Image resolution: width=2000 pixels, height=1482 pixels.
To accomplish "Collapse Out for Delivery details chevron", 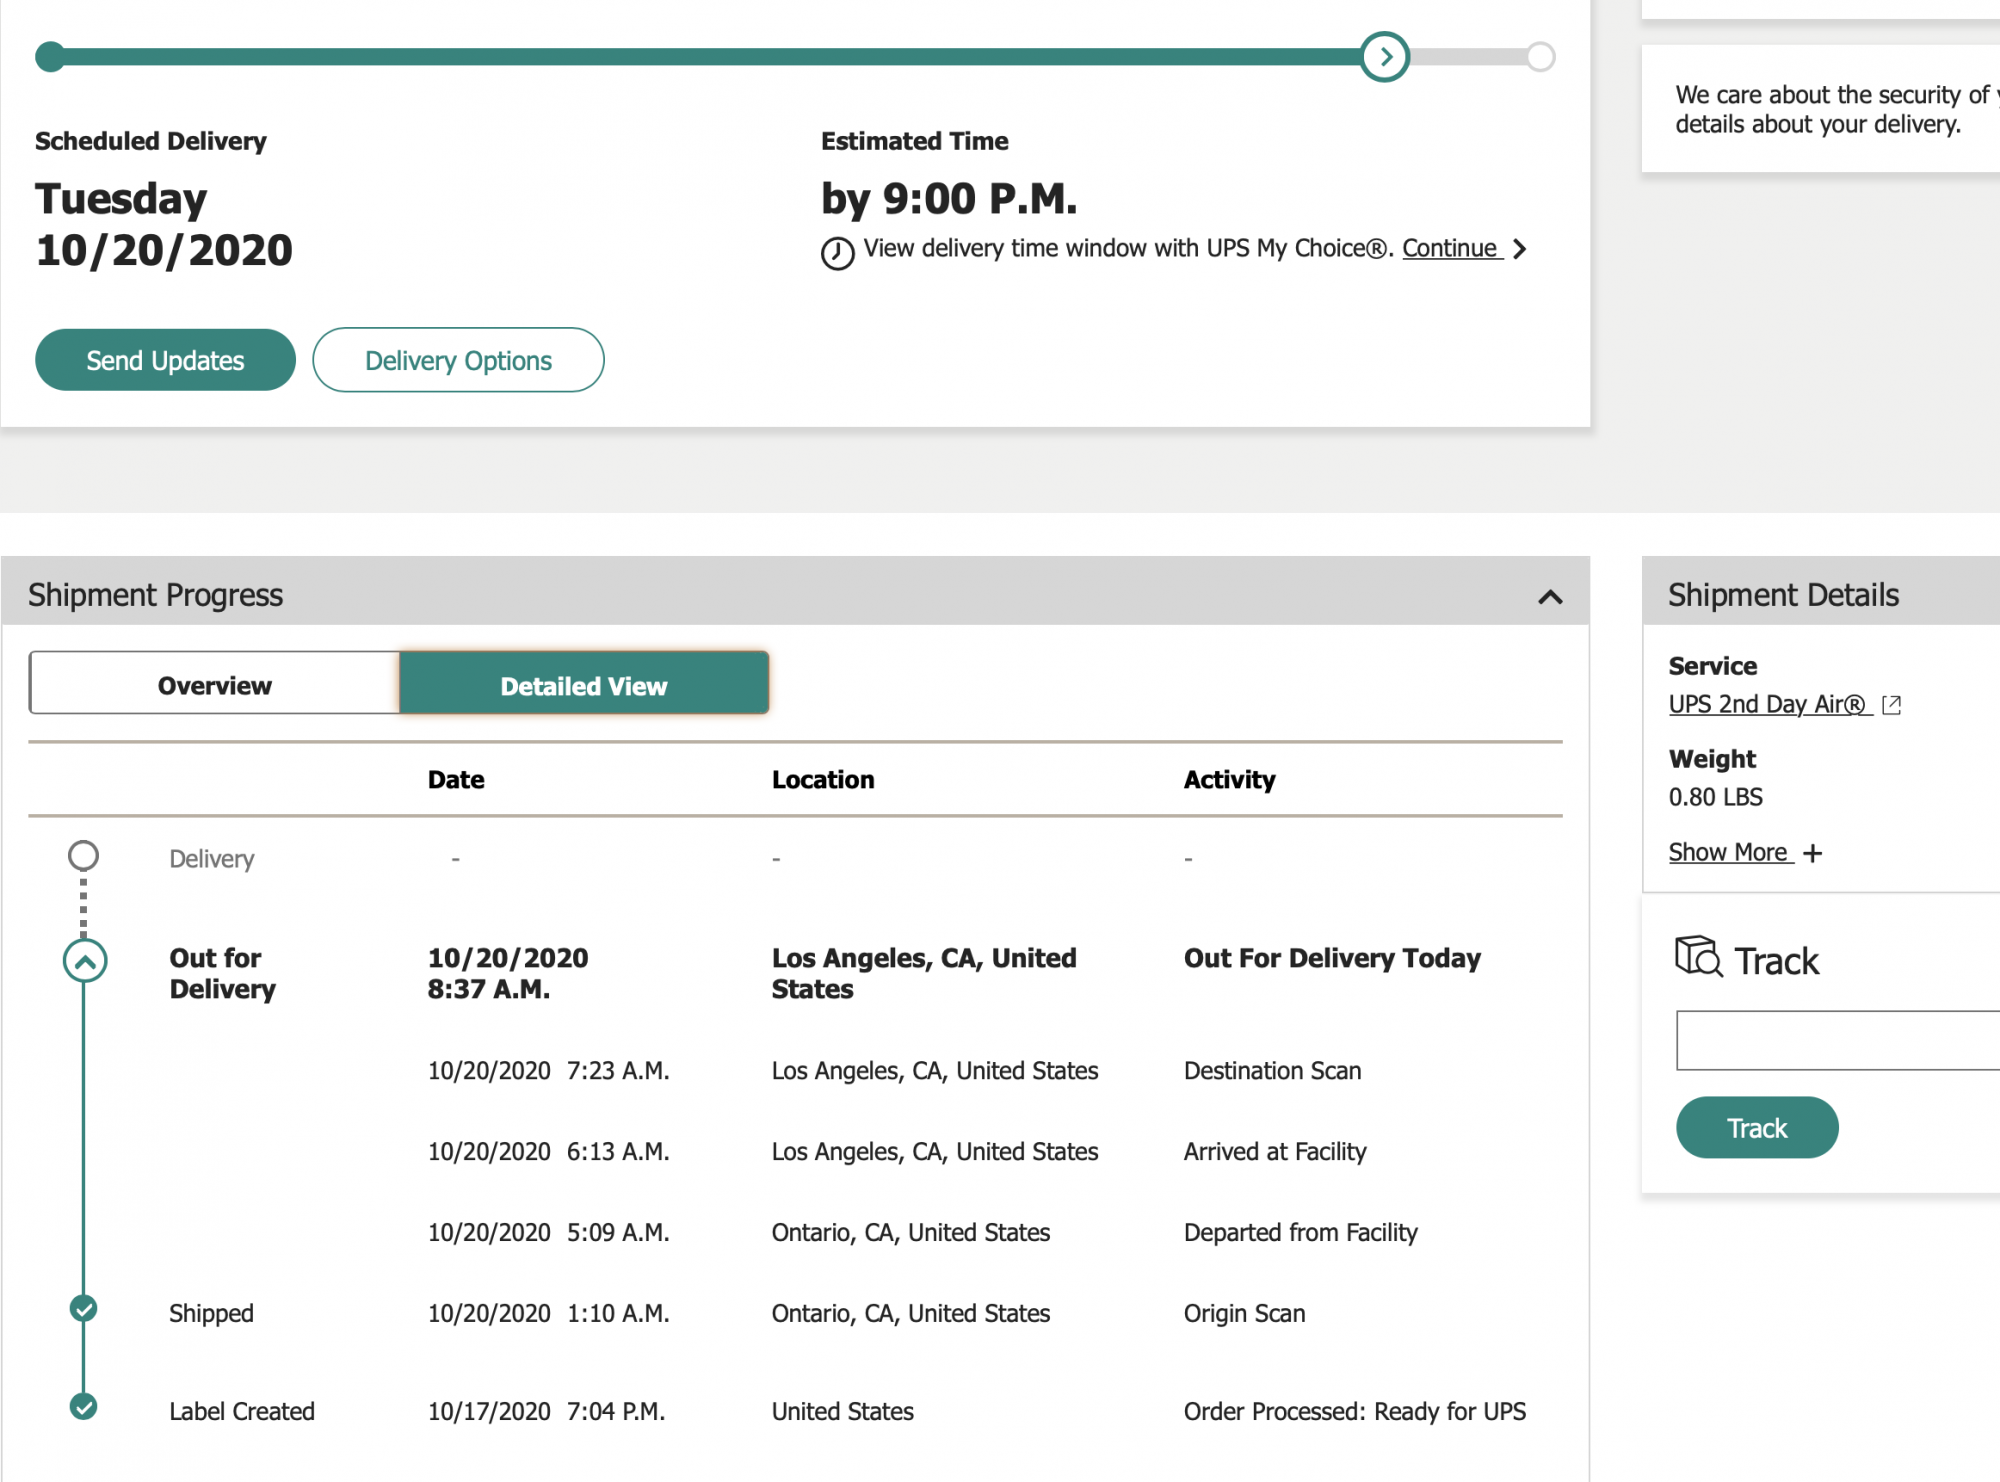I will (85, 961).
